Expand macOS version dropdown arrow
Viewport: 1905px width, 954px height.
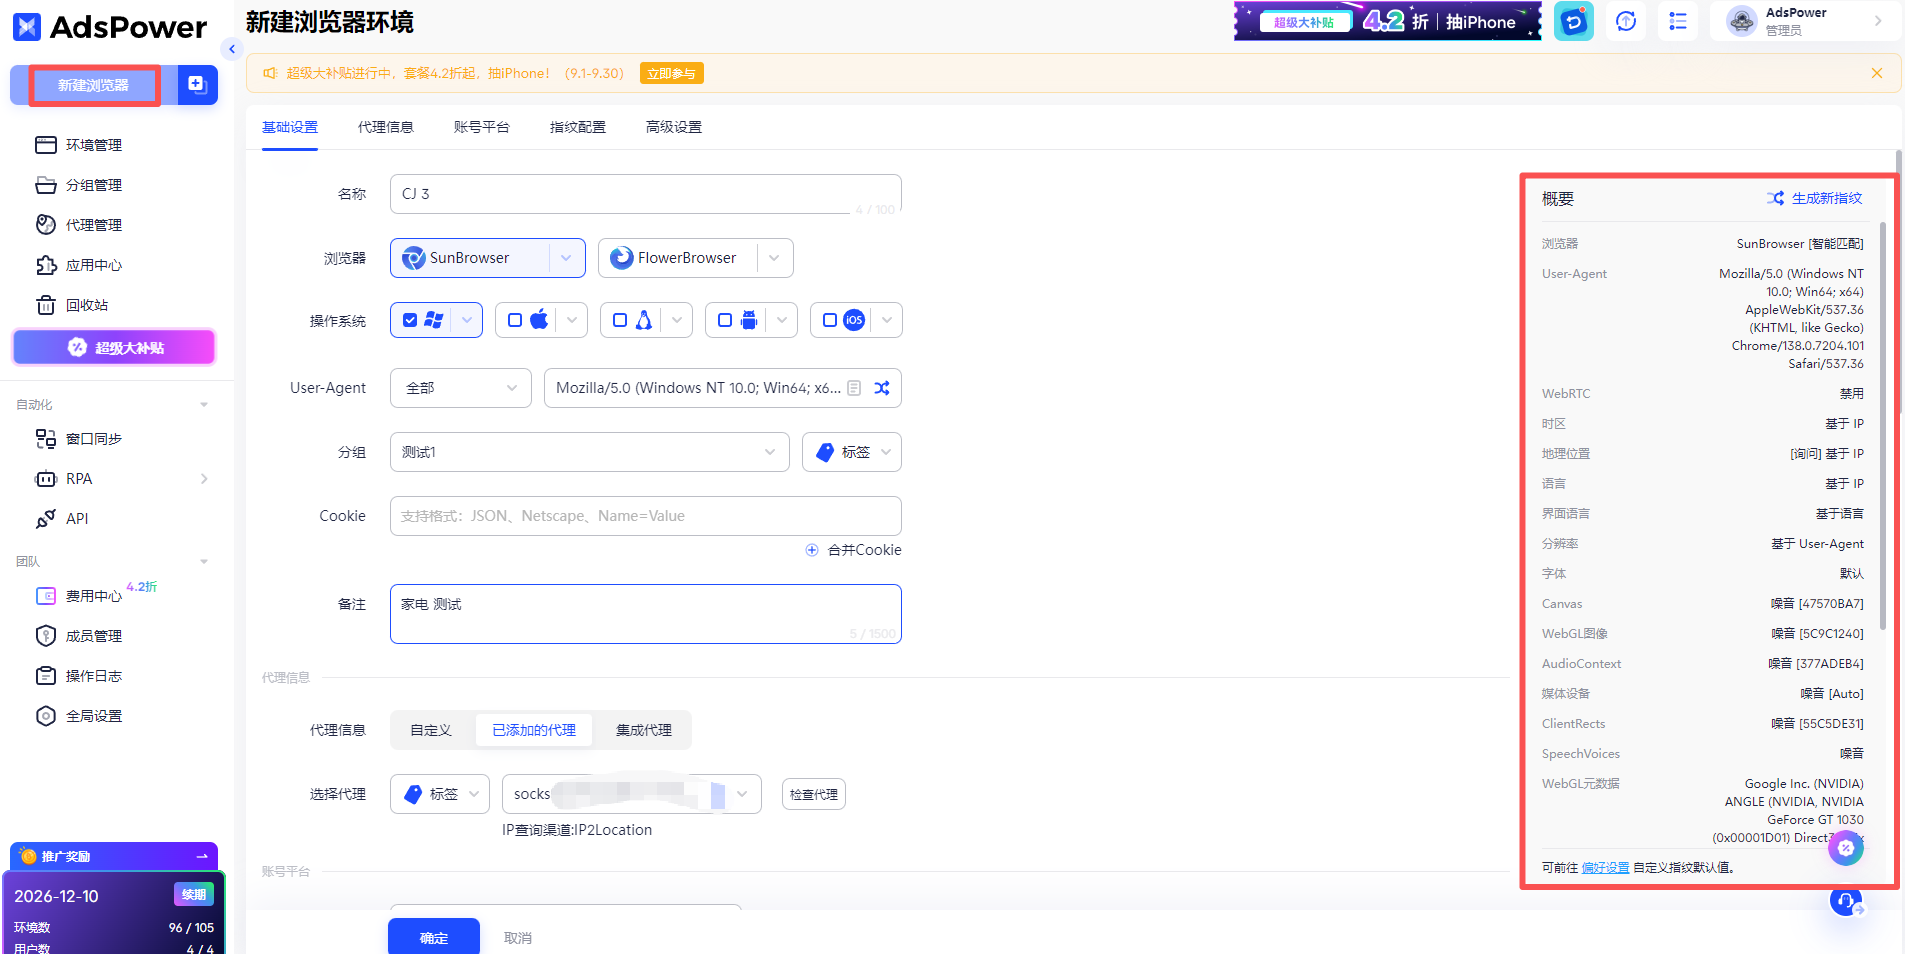[x=572, y=320]
